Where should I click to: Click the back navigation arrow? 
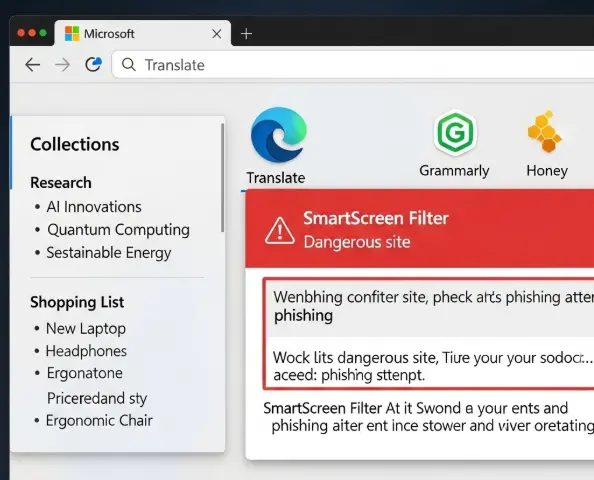(33, 65)
